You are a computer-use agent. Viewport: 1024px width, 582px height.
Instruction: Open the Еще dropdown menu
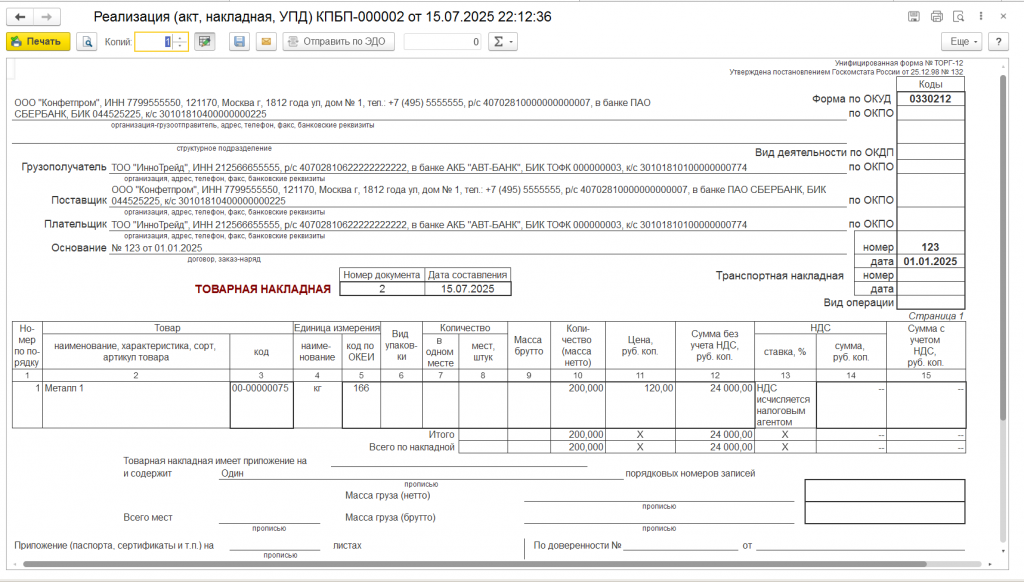click(962, 41)
